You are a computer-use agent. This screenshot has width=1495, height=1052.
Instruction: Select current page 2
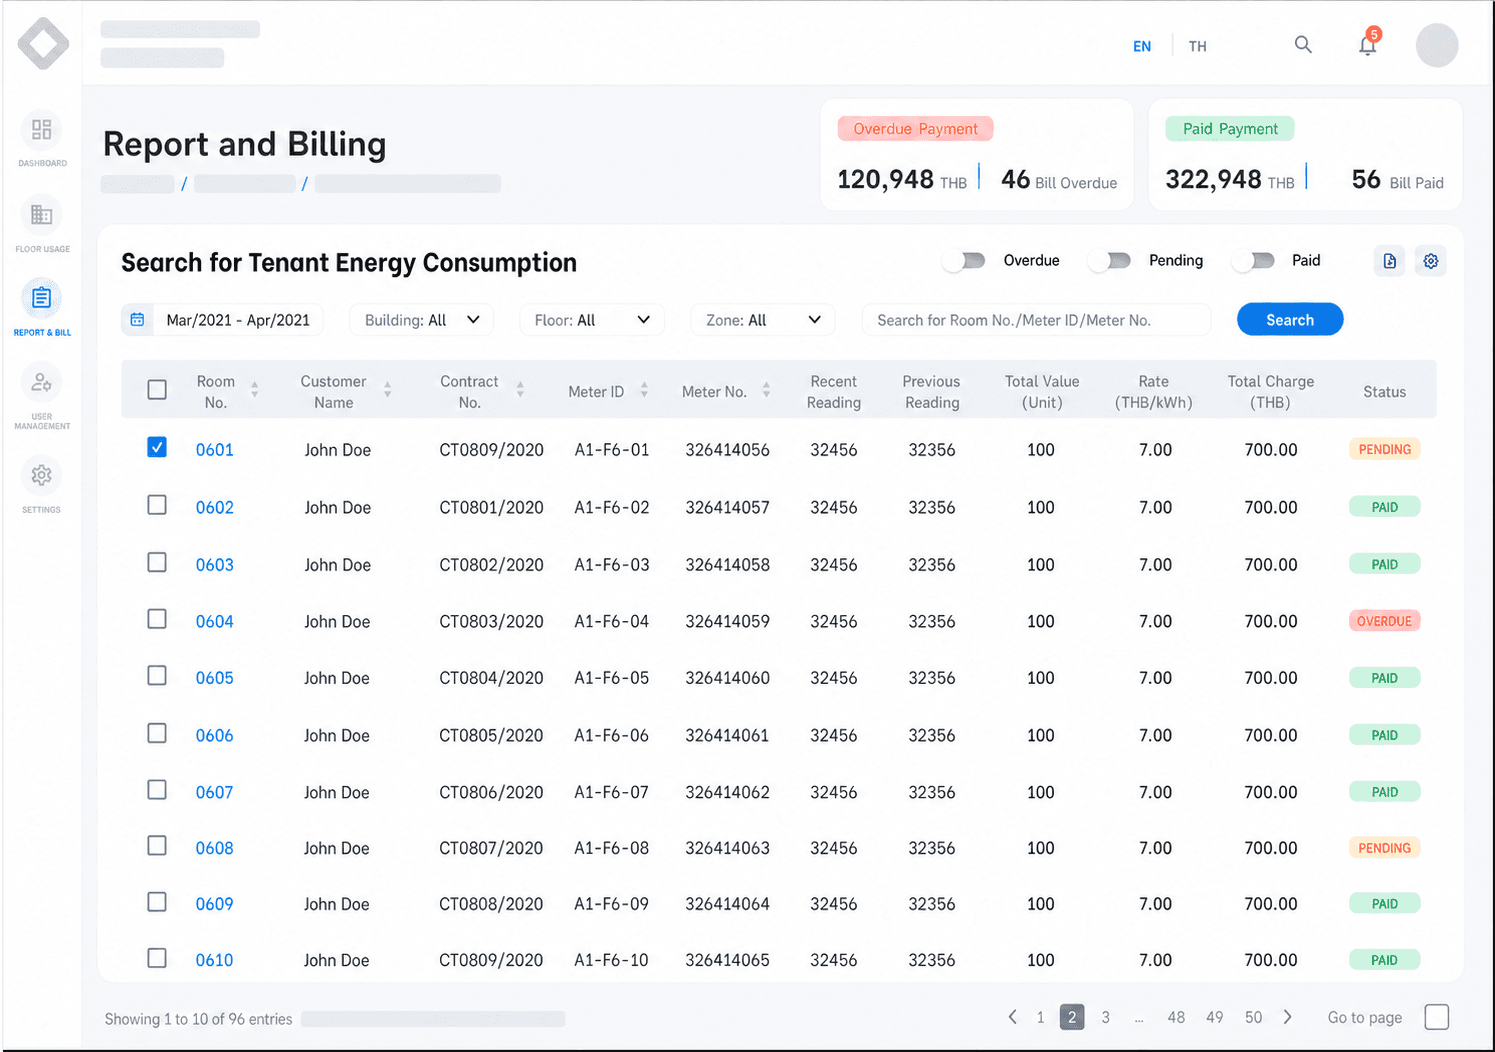coord(1072,1017)
